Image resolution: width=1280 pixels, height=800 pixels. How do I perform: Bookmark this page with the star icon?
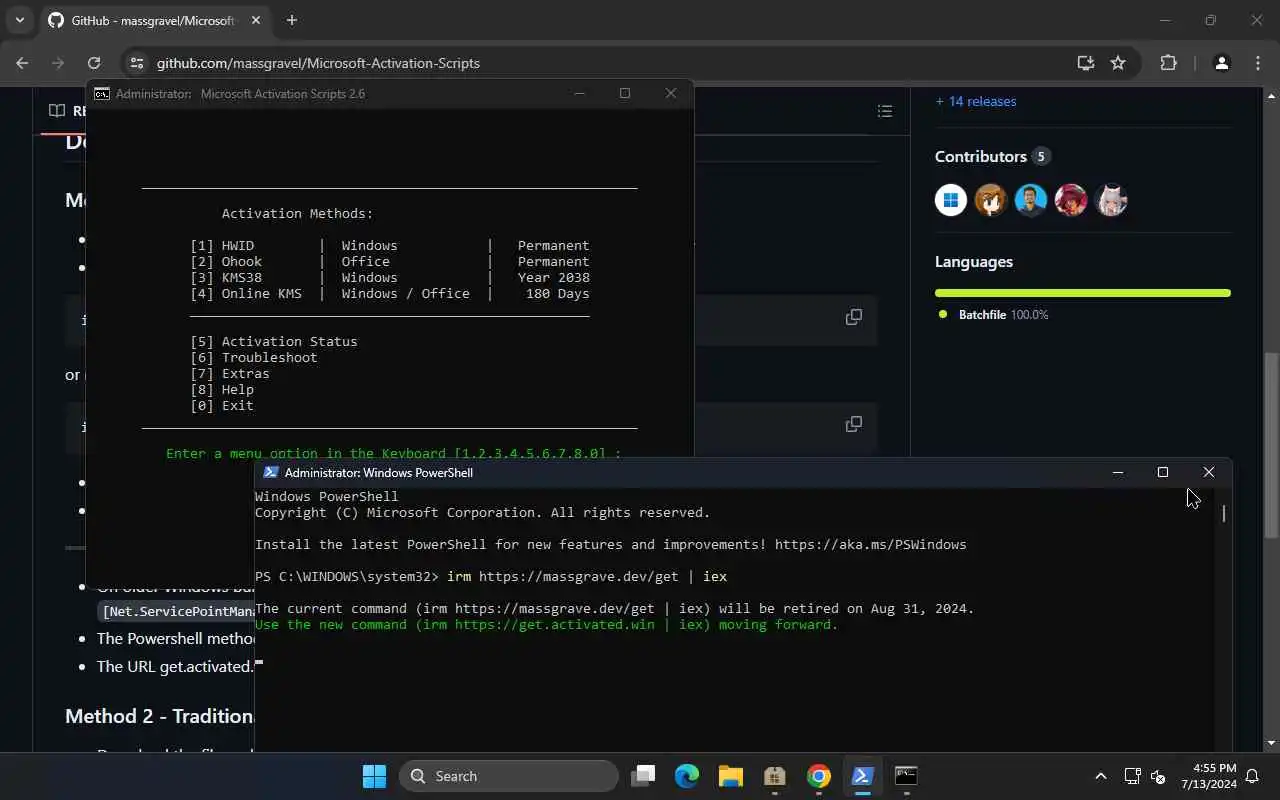pos(1118,63)
